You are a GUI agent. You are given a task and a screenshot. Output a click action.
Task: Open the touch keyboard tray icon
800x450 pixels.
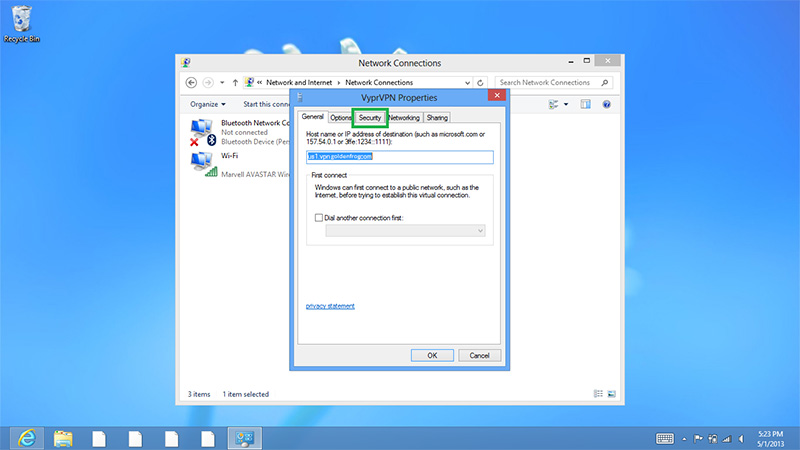[x=665, y=438]
